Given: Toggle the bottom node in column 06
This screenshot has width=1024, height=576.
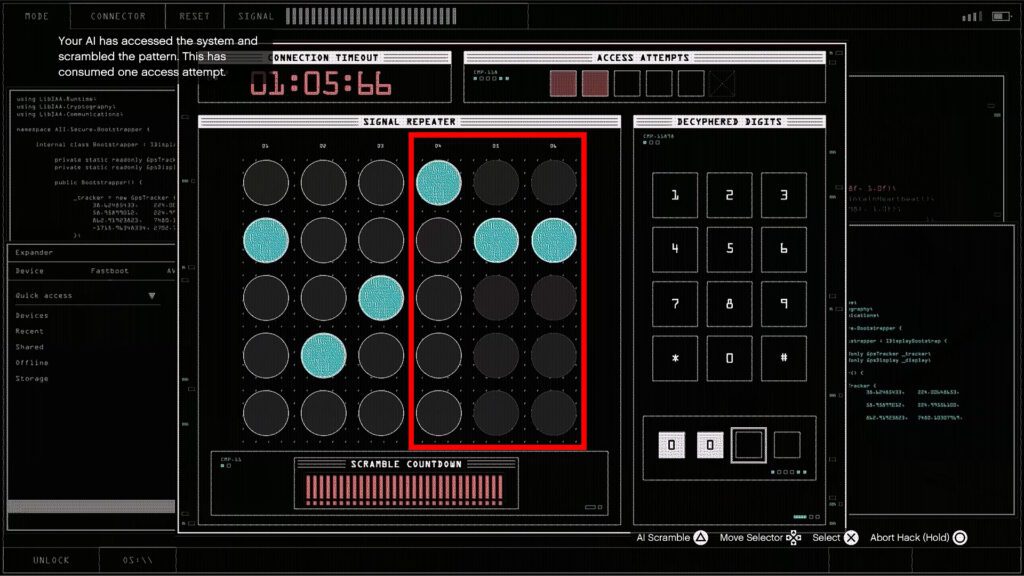Looking at the screenshot, I should [553, 413].
